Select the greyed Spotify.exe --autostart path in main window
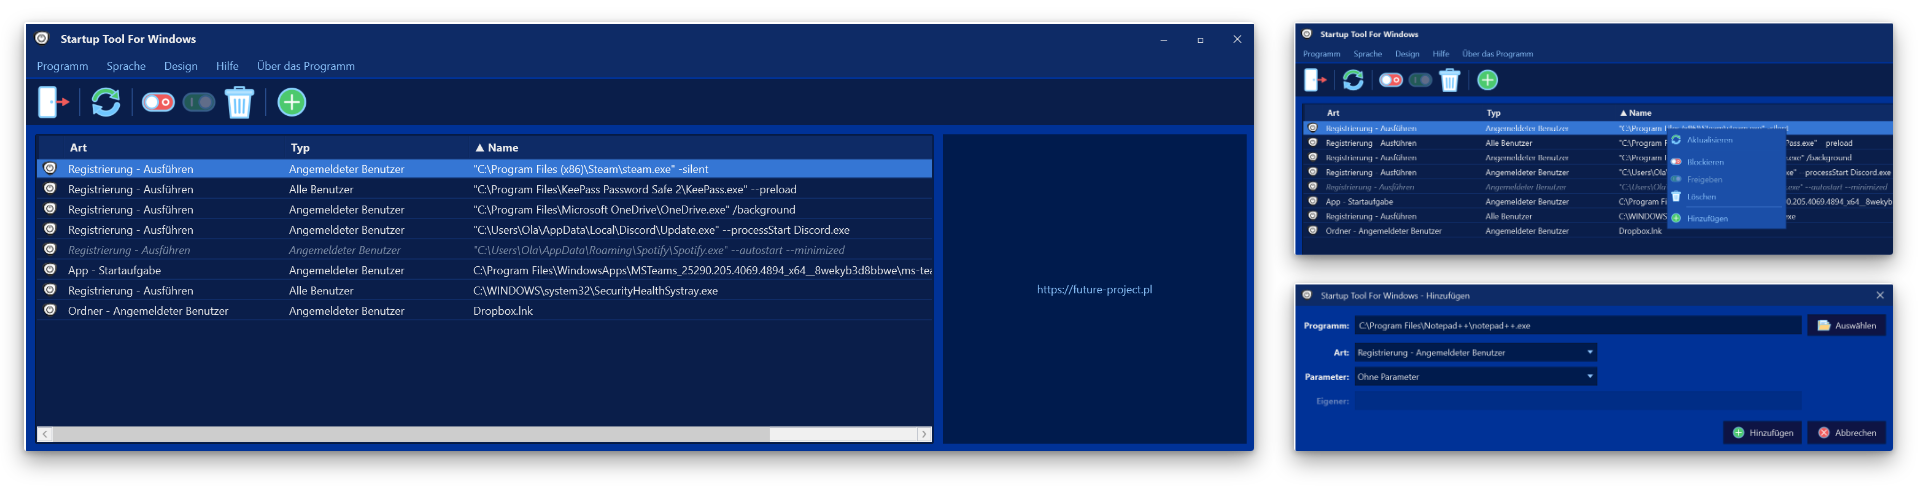Viewport: 1920px width, 491px height. 659,250
